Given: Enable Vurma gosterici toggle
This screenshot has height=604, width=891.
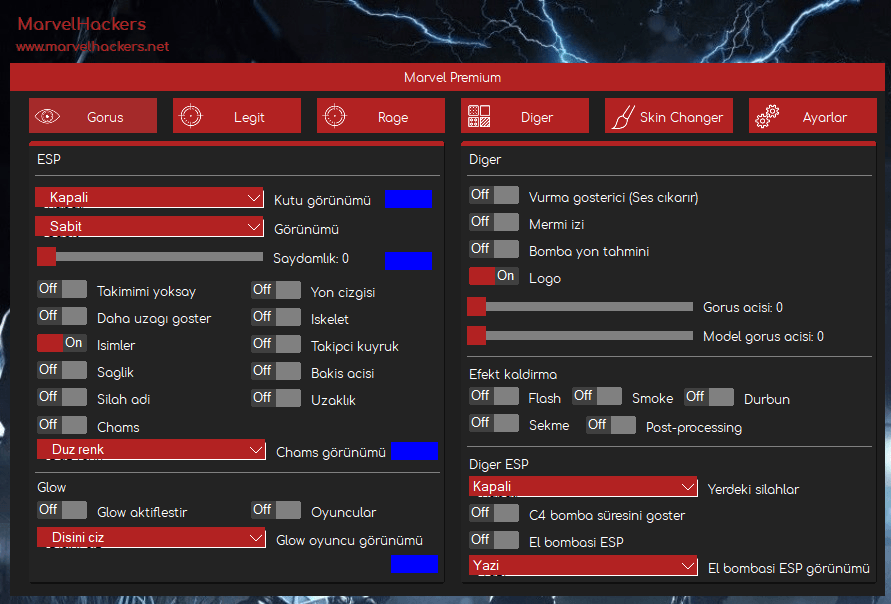Looking at the screenshot, I should tap(494, 195).
